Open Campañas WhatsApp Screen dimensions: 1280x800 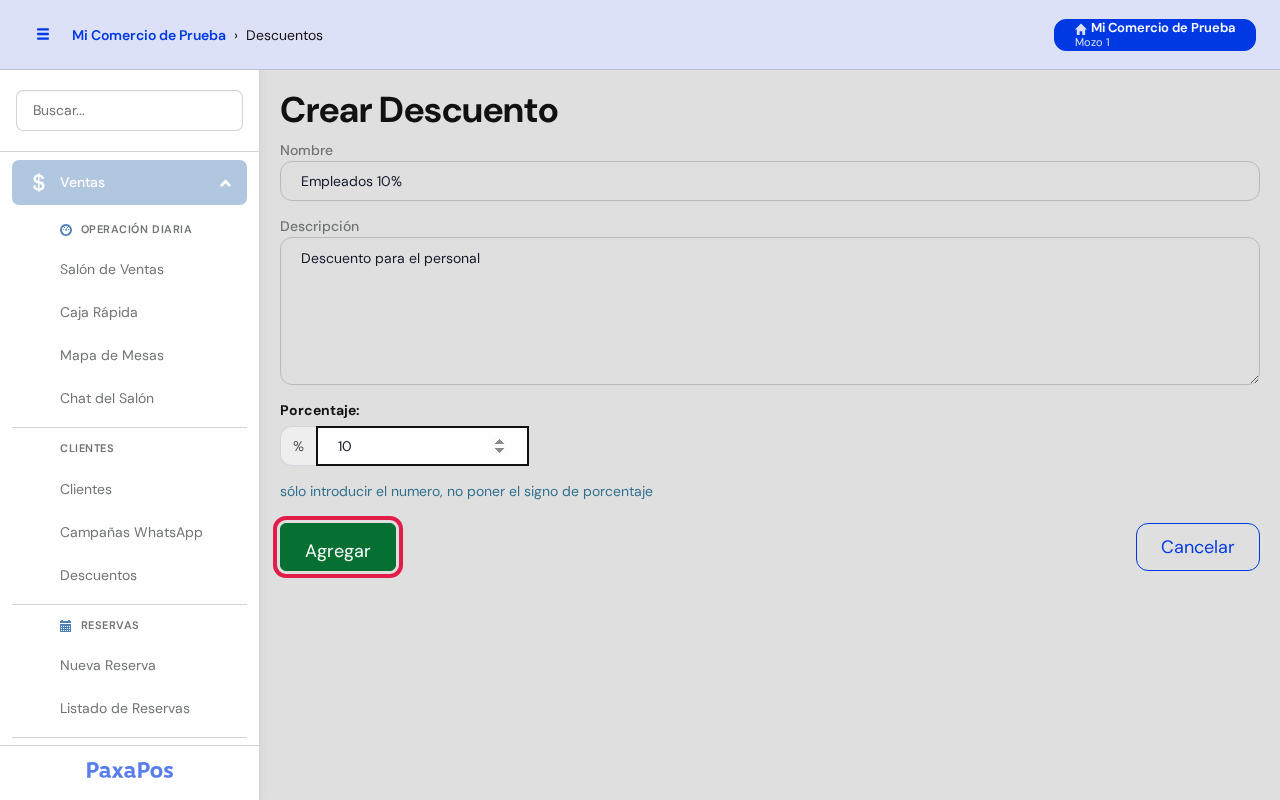pyautogui.click(x=131, y=532)
